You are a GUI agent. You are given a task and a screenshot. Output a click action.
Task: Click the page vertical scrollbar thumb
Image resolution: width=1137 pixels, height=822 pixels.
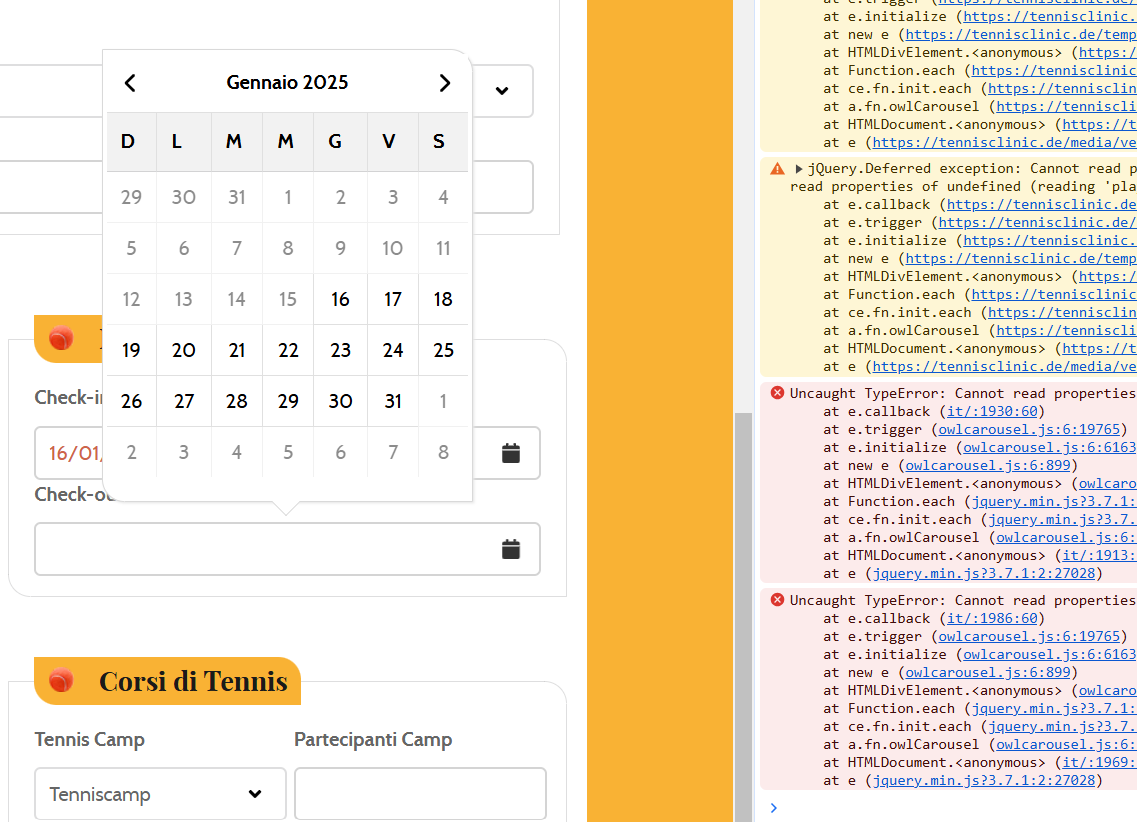click(x=743, y=617)
